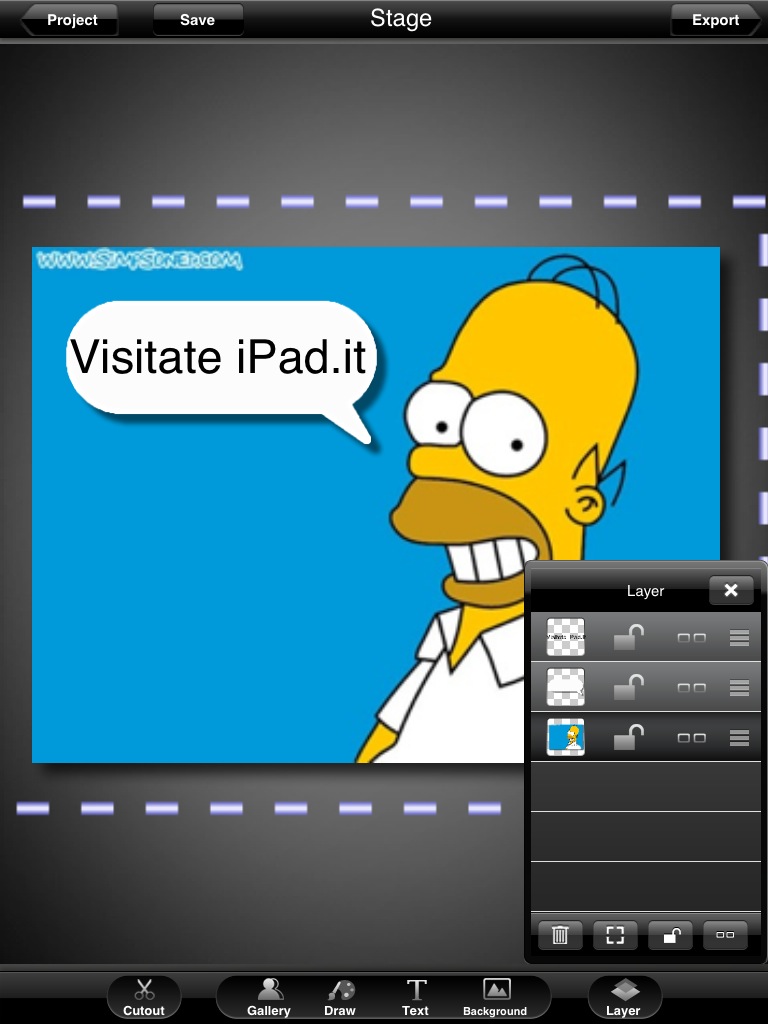Go back to Project screen
Screen dimensions: 768x1024
tap(69, 20)
